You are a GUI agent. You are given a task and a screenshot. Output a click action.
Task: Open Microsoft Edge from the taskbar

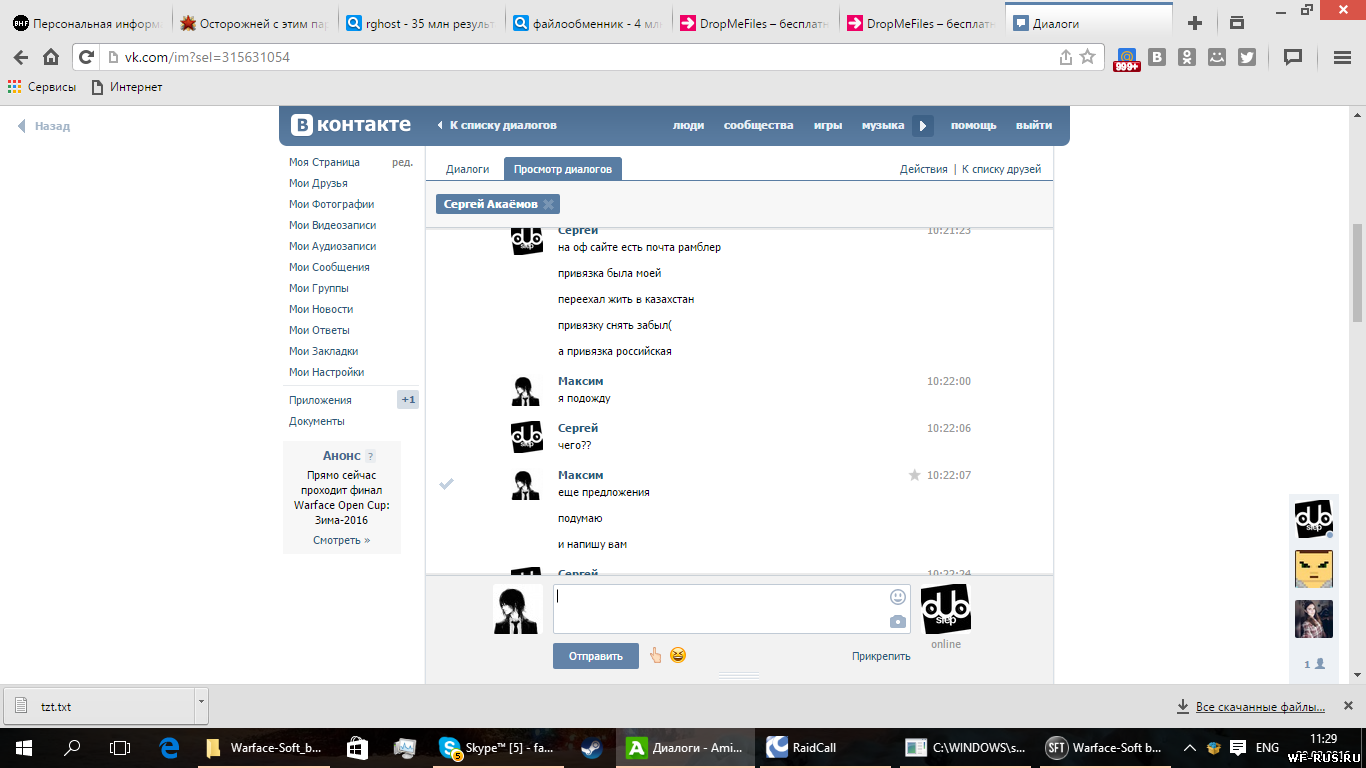click(169, 747)
